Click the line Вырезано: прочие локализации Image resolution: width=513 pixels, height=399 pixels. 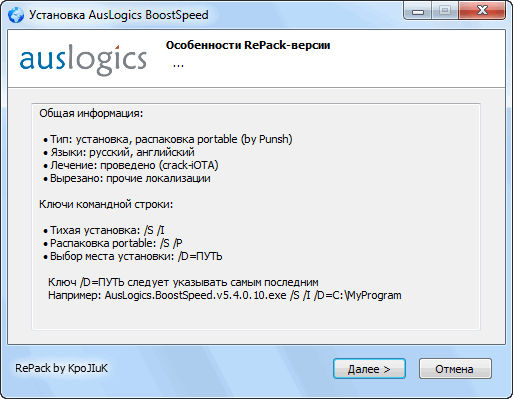click(x=127, y=178)
